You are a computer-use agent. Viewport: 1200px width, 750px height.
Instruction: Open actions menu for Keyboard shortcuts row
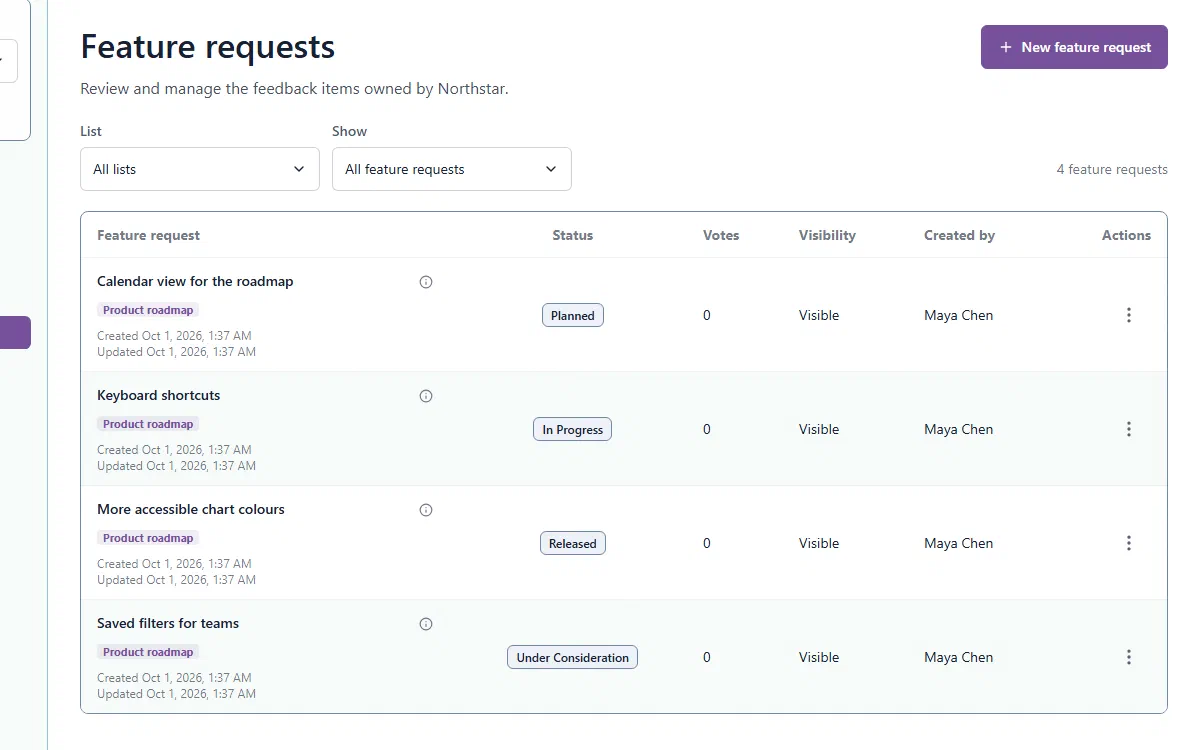[1129, 429]
